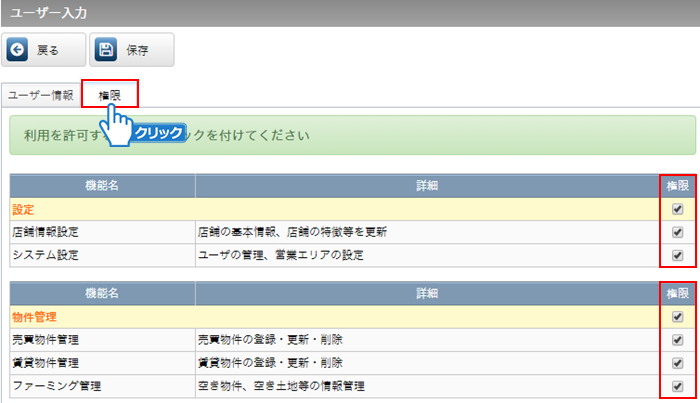Image resolution: width=700 pixels, height=403 pixels.
Task: Toggle the 売買物件管理 permission checkbox
Action: point(678,340)
